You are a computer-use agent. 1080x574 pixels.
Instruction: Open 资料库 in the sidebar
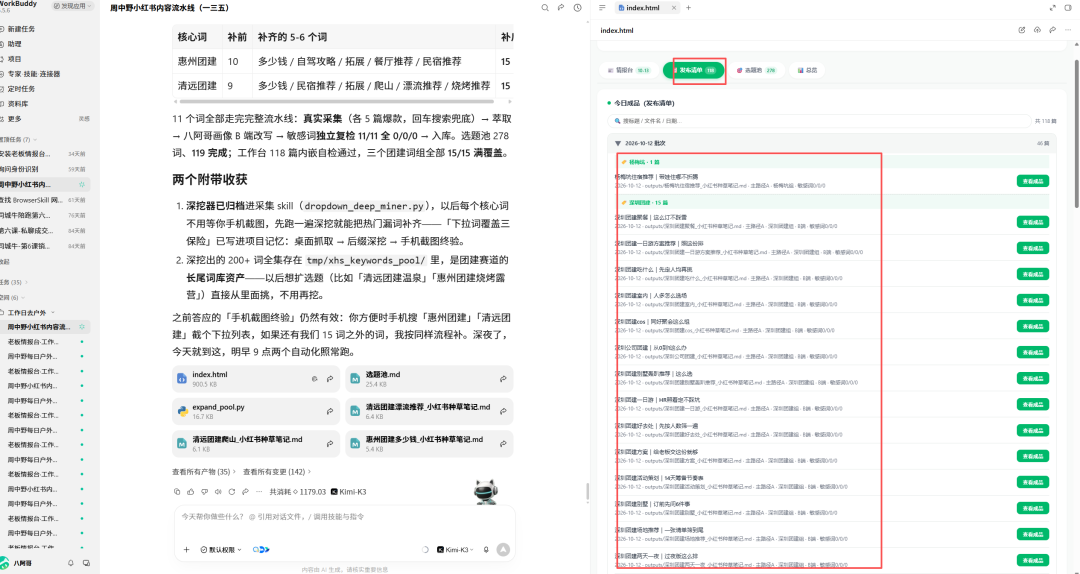[18, 104]
